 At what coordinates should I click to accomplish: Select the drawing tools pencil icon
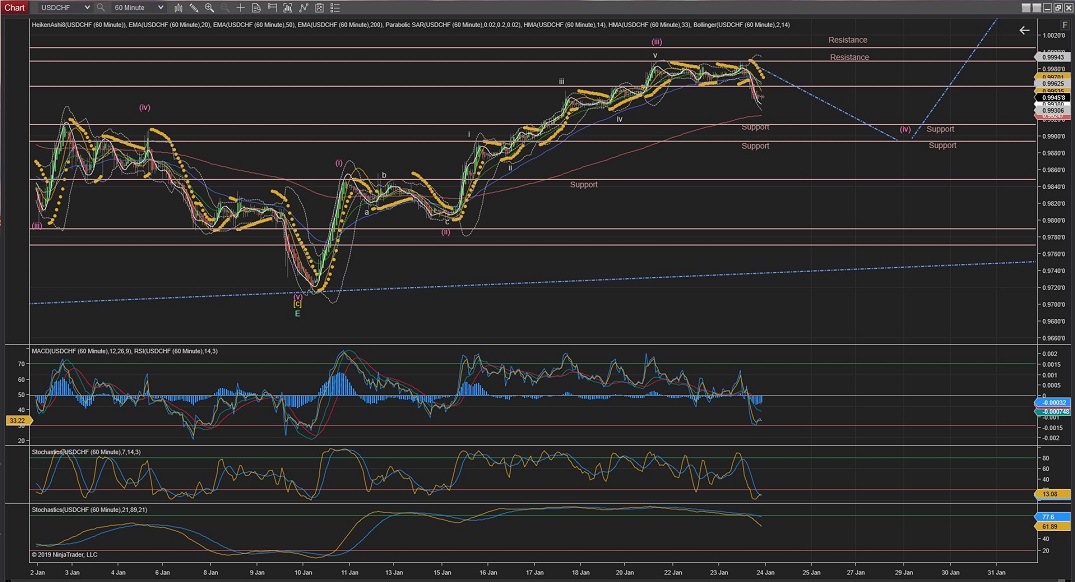tap(194, 8)
